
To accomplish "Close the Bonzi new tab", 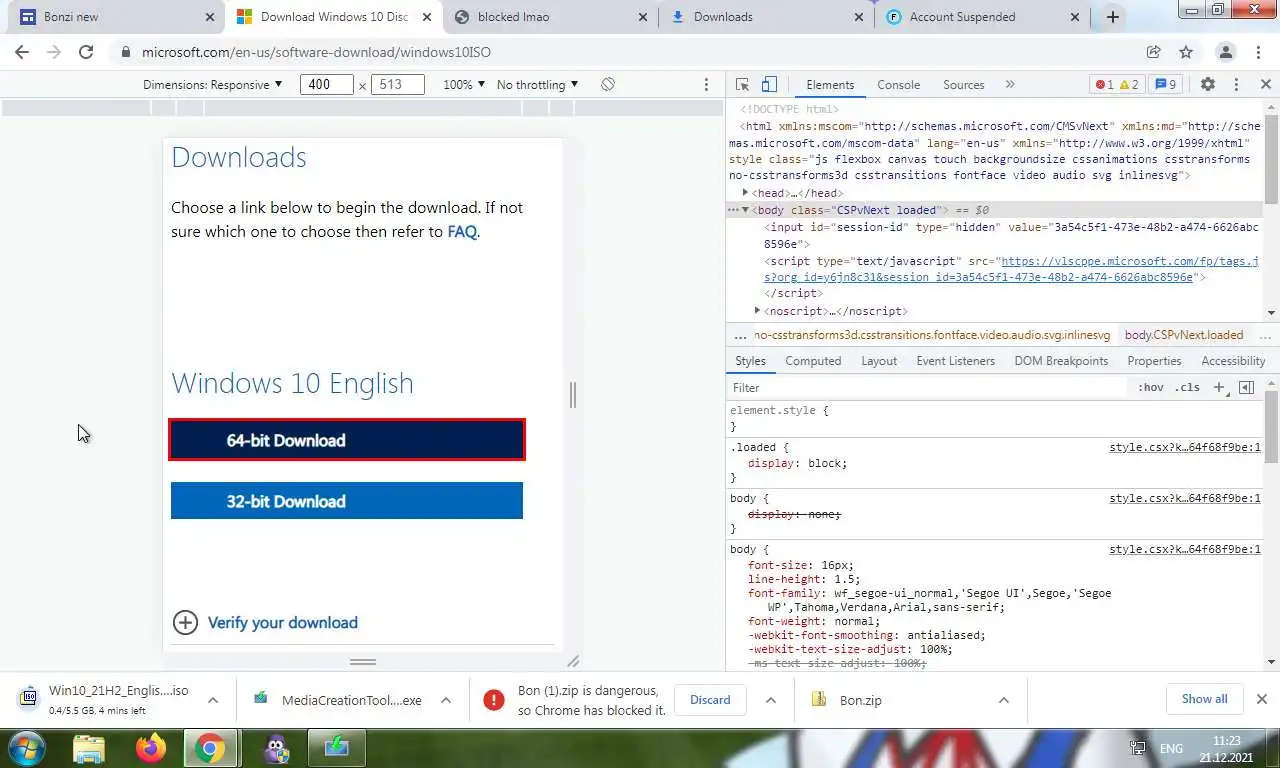I will [x=210, y=17].
